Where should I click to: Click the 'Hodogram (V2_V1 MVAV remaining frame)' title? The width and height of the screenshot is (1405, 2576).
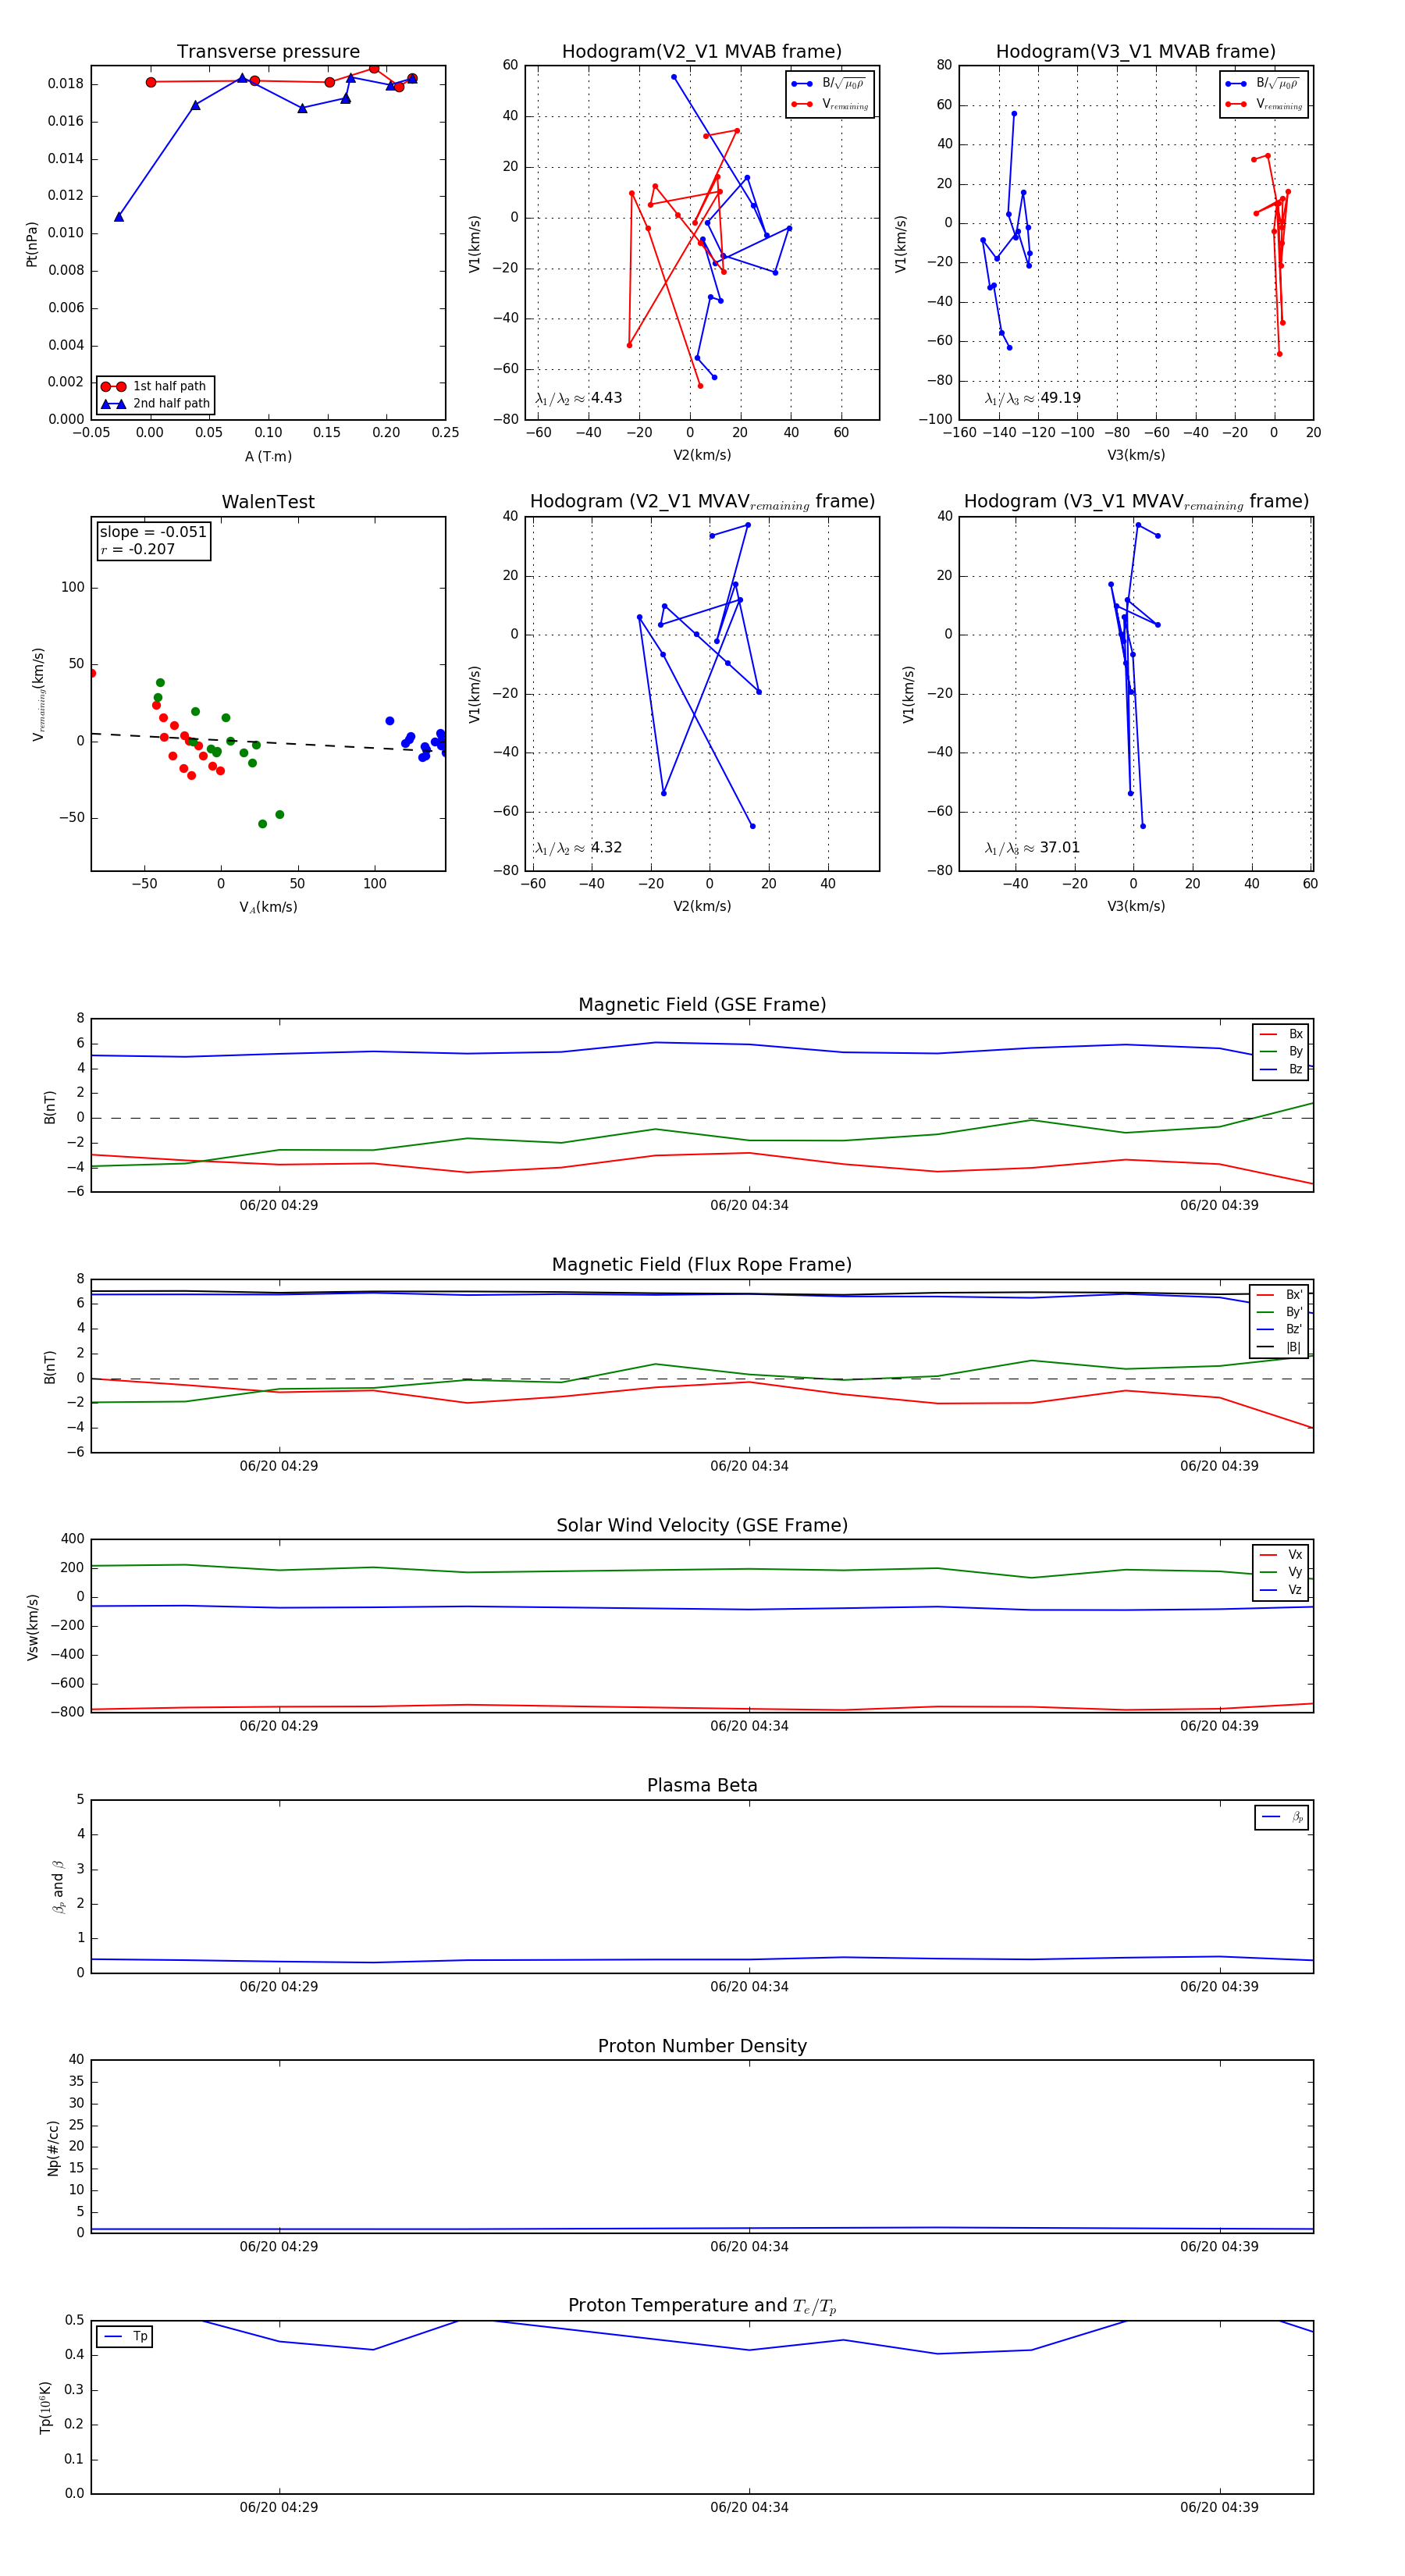(x=702, y=502)
